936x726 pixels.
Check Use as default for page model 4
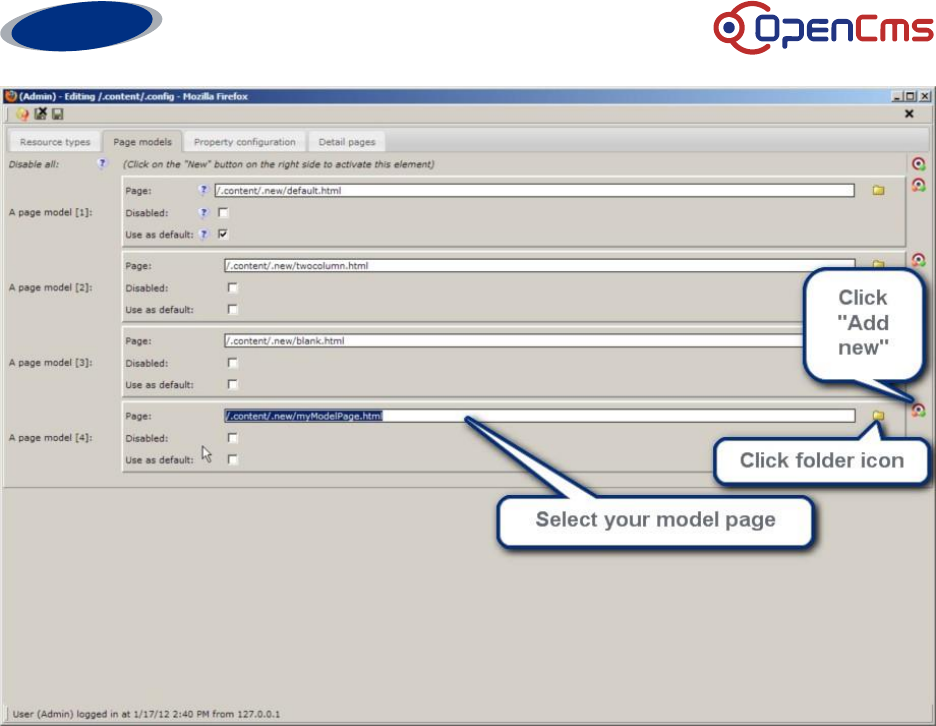point(233,460)
